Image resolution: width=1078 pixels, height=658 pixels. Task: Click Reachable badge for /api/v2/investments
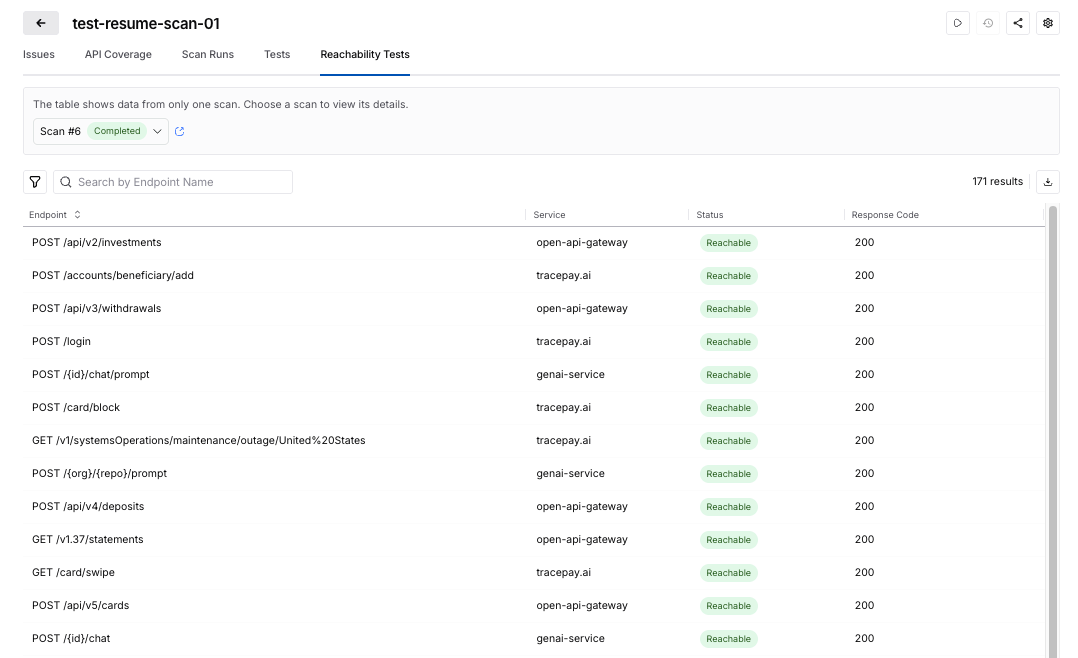(728, 243)
